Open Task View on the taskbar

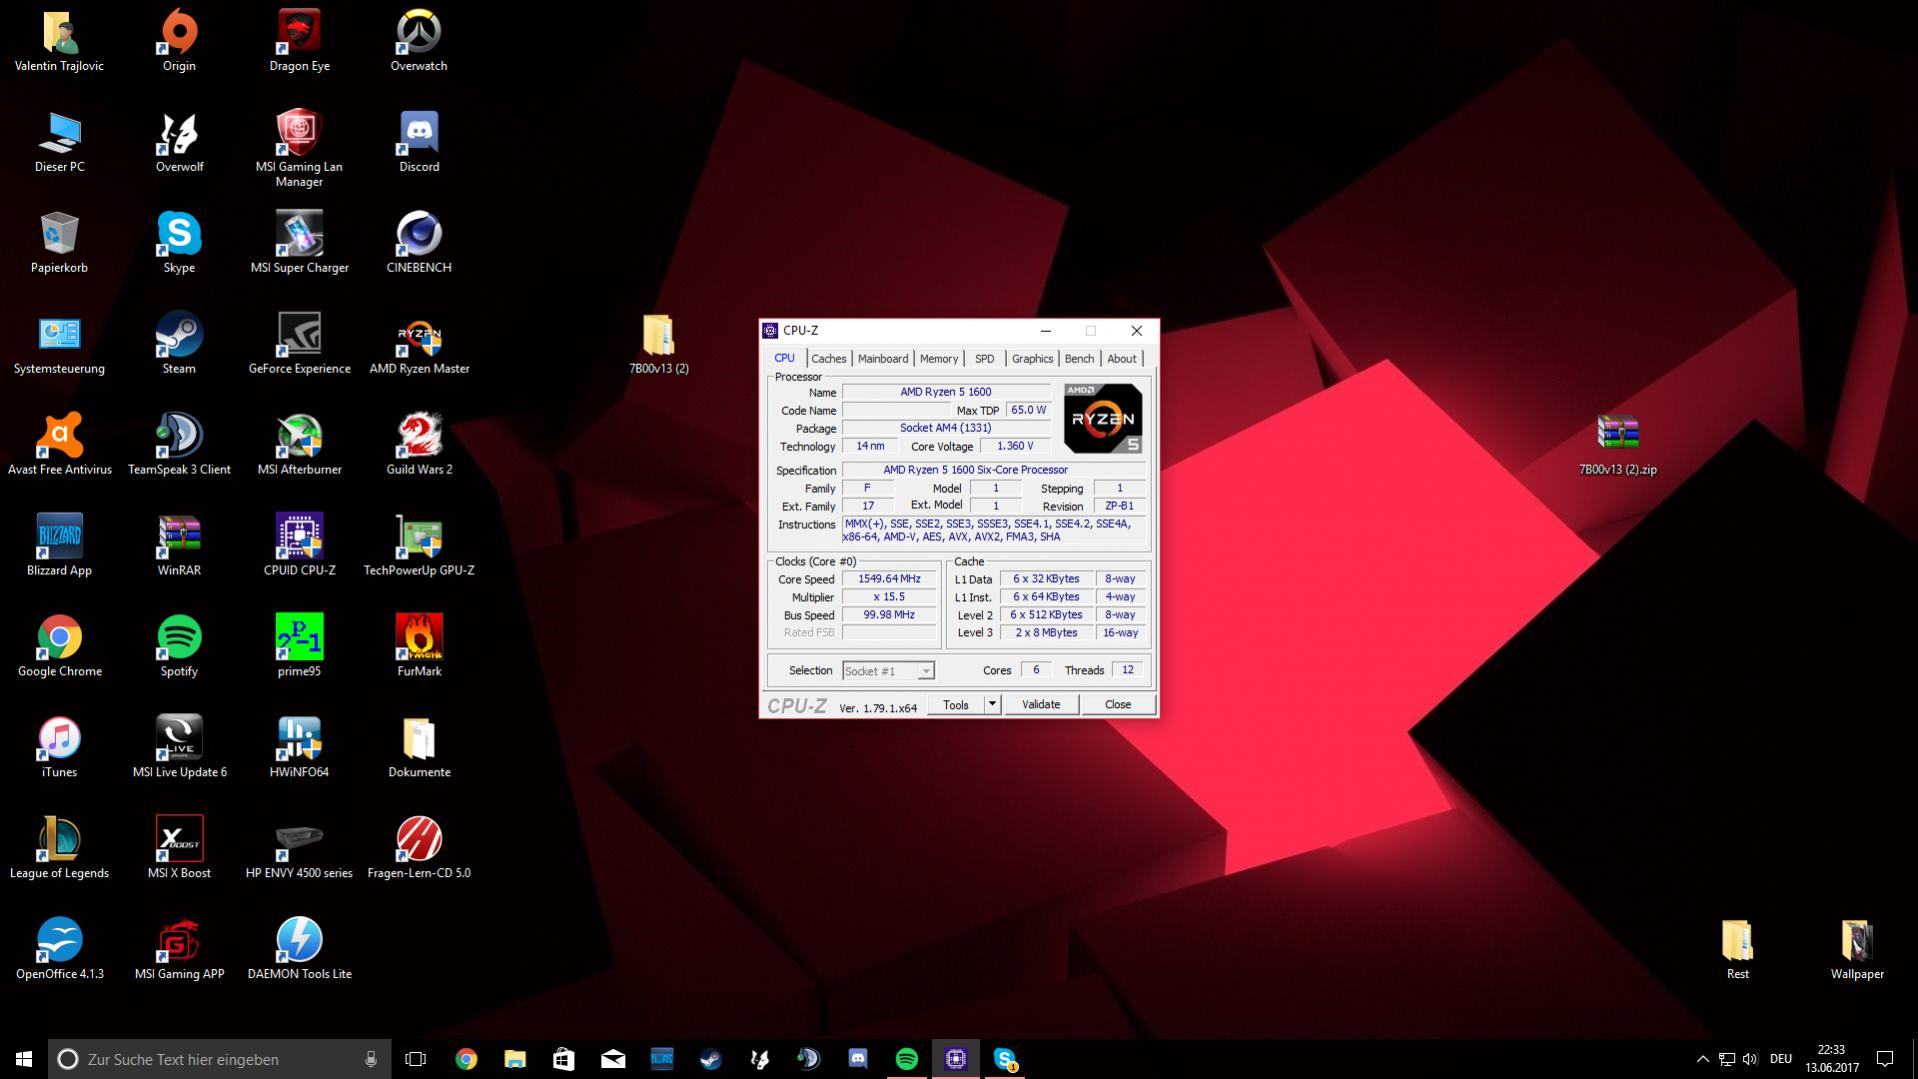click(415, 1059)
